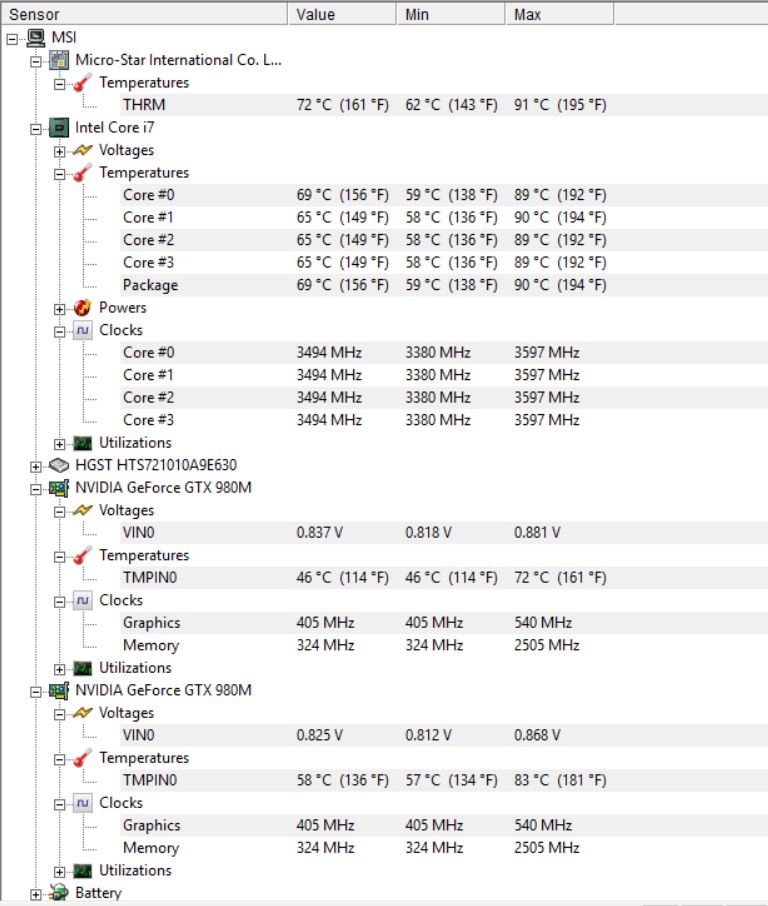Click the Intel Core i7 CPU chip icon
The image size is (768, 906).
point(59,128)
